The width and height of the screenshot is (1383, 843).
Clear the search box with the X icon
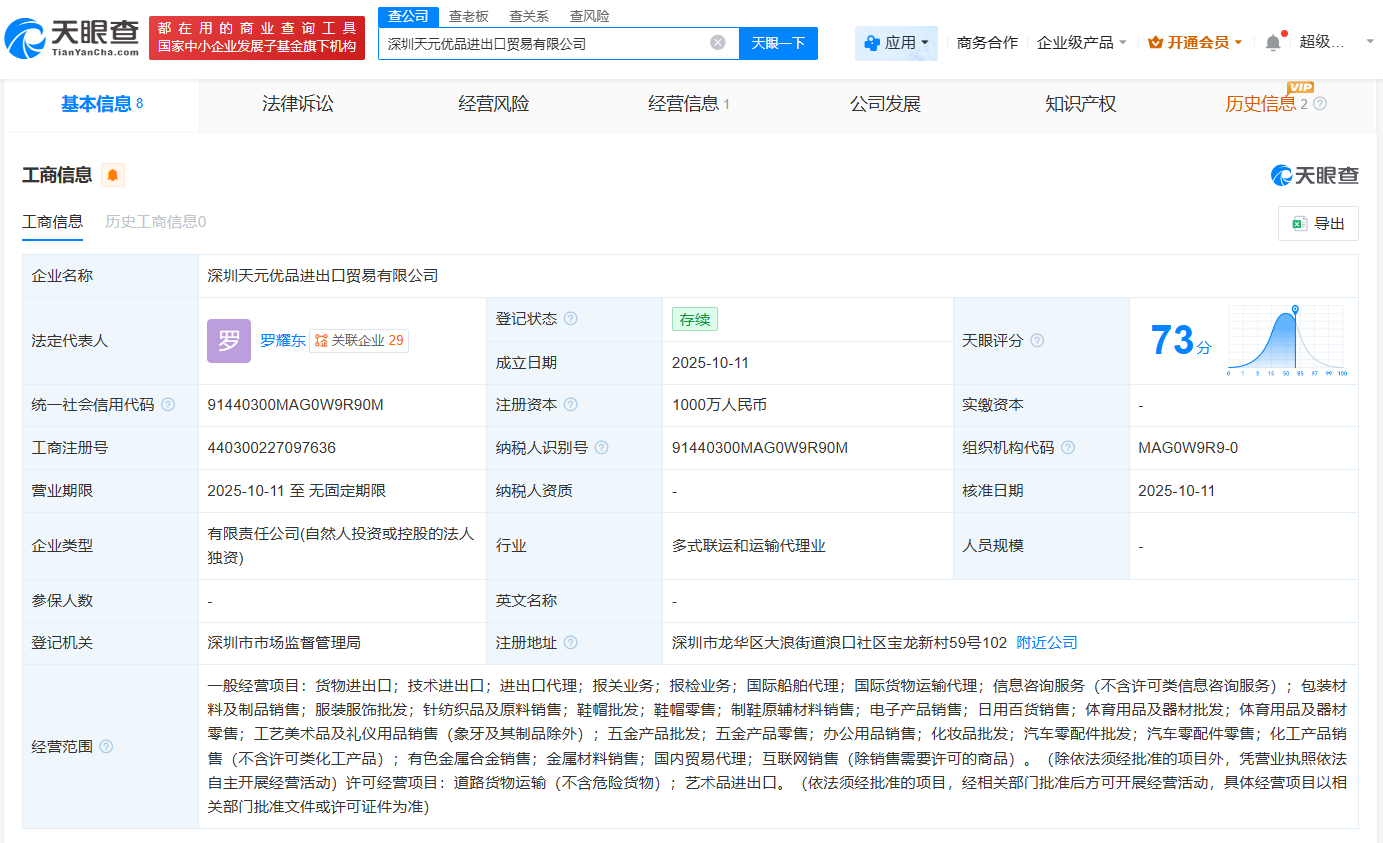tap(716, 43)
